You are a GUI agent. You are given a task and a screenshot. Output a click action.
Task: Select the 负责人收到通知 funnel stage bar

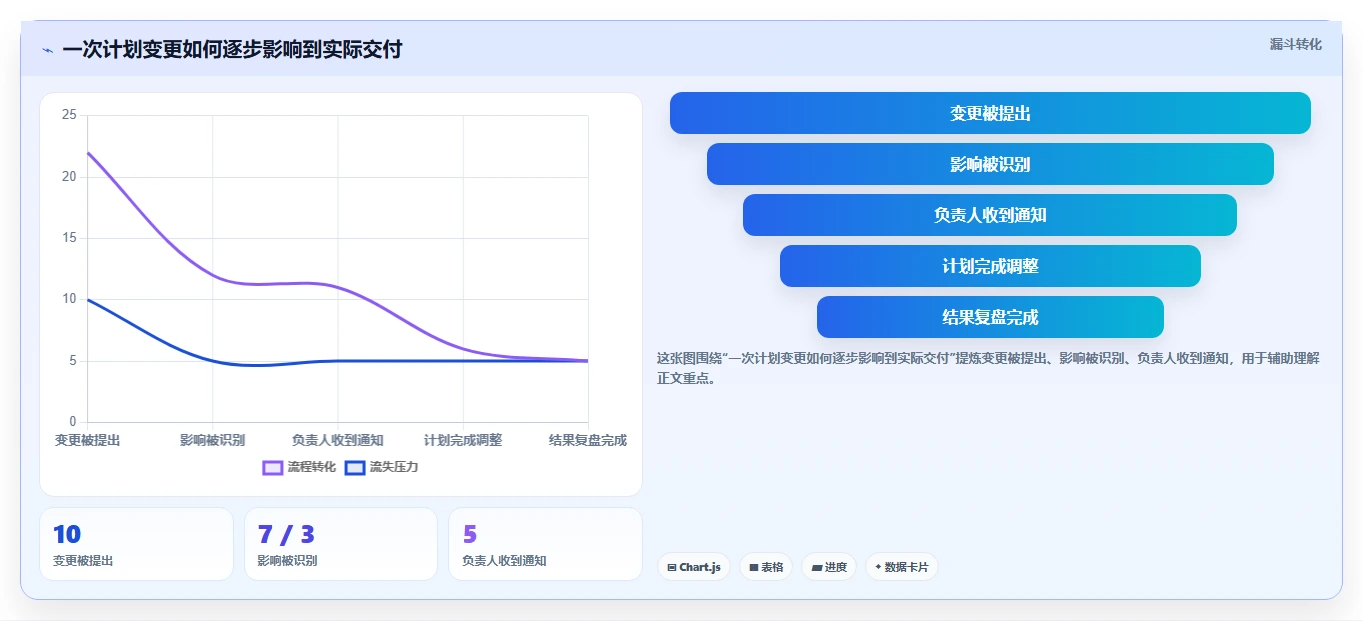990,215
